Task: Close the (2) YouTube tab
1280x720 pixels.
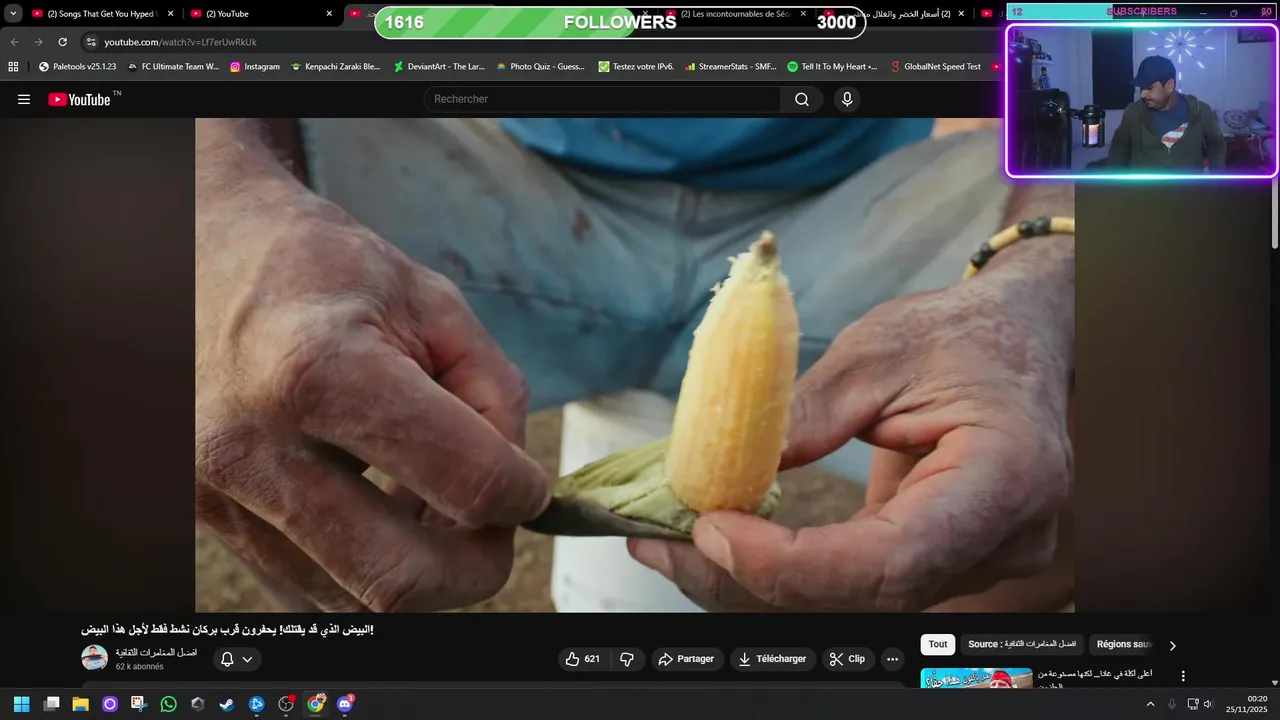Action: pyautogui.click(x=329, y=14)
